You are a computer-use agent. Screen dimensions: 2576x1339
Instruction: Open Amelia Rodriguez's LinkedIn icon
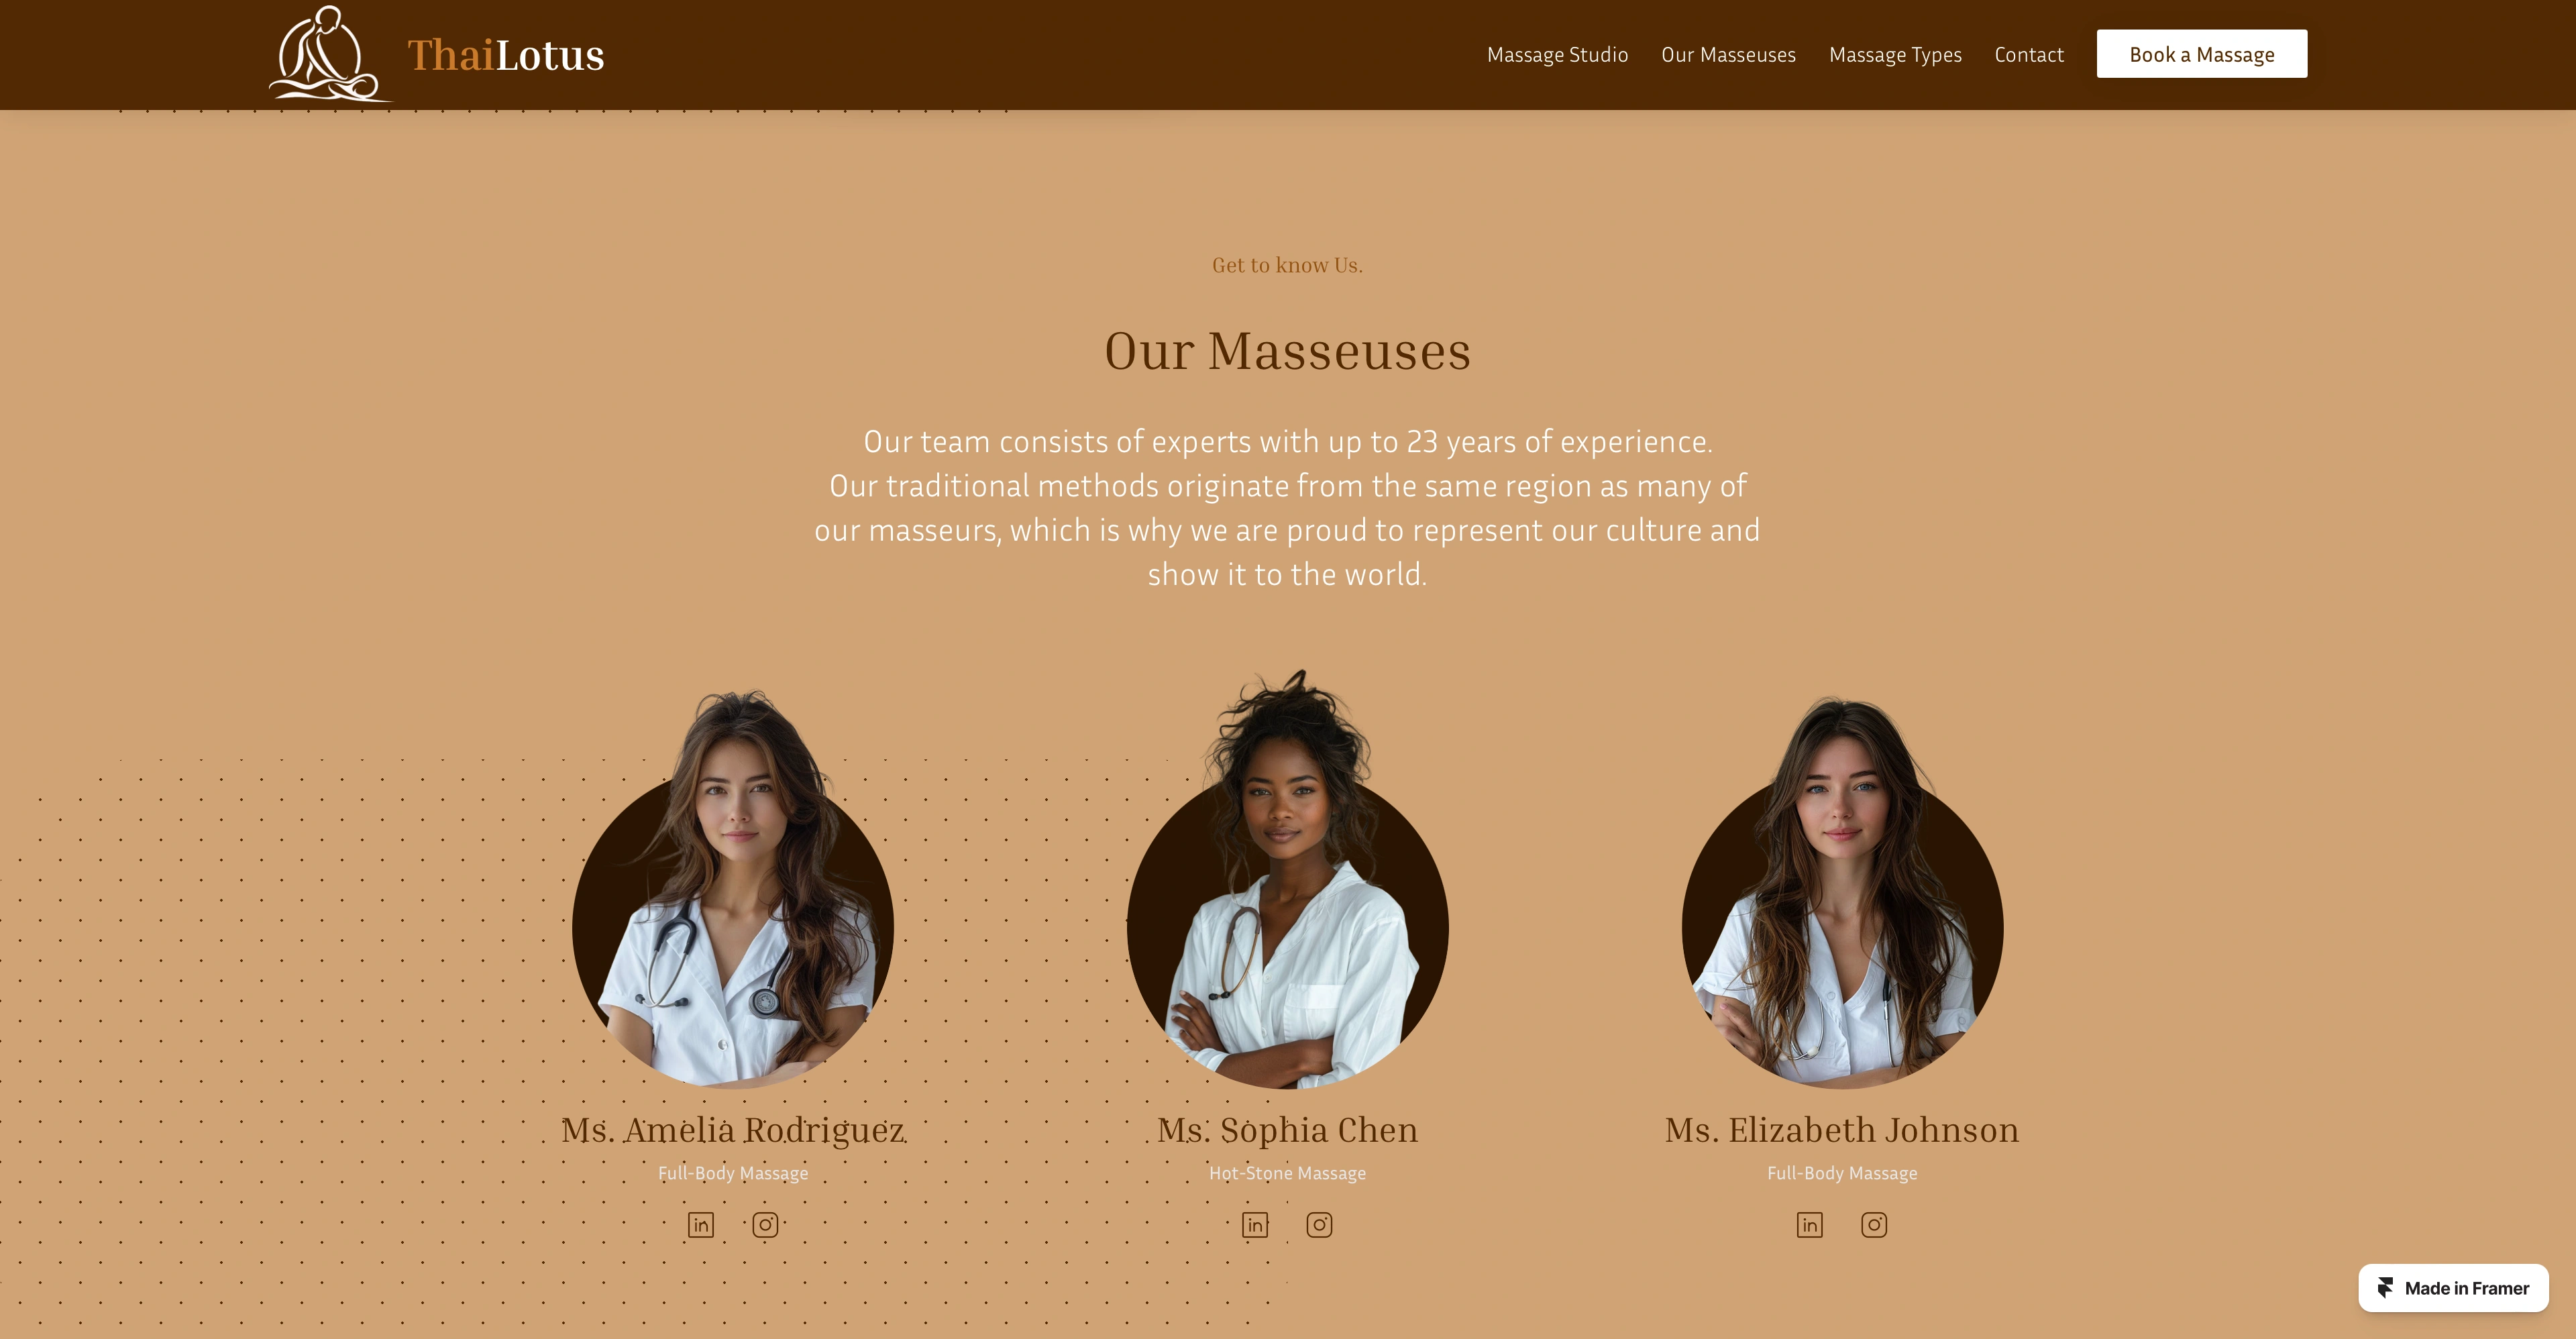pyautogui.click(x=700, y=1225)
